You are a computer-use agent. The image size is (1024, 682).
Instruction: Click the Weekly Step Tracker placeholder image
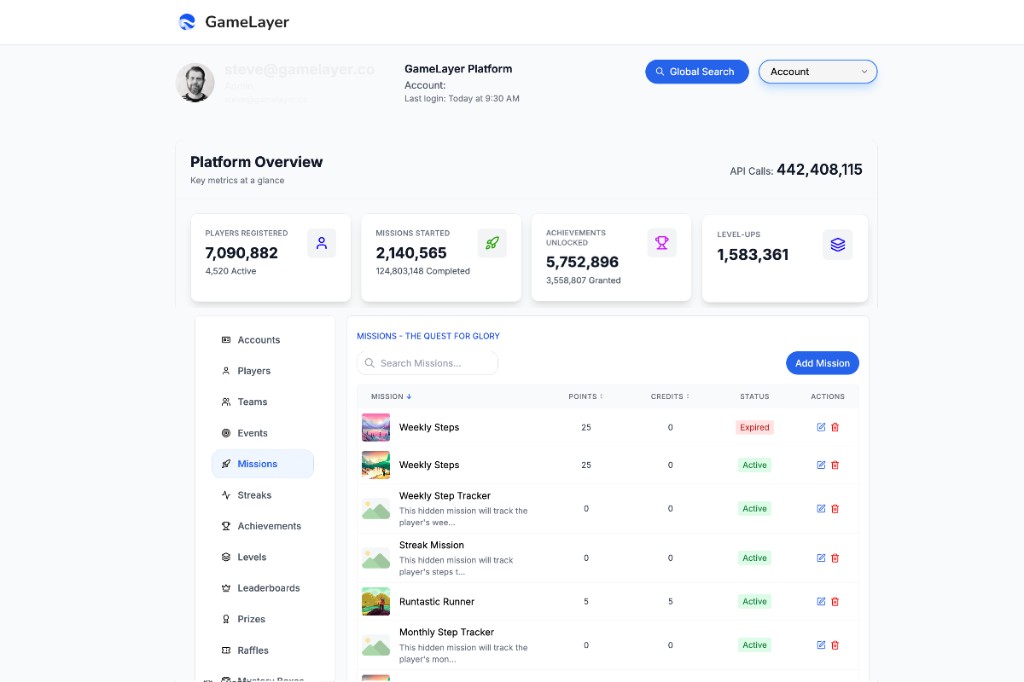click(376, 509)
